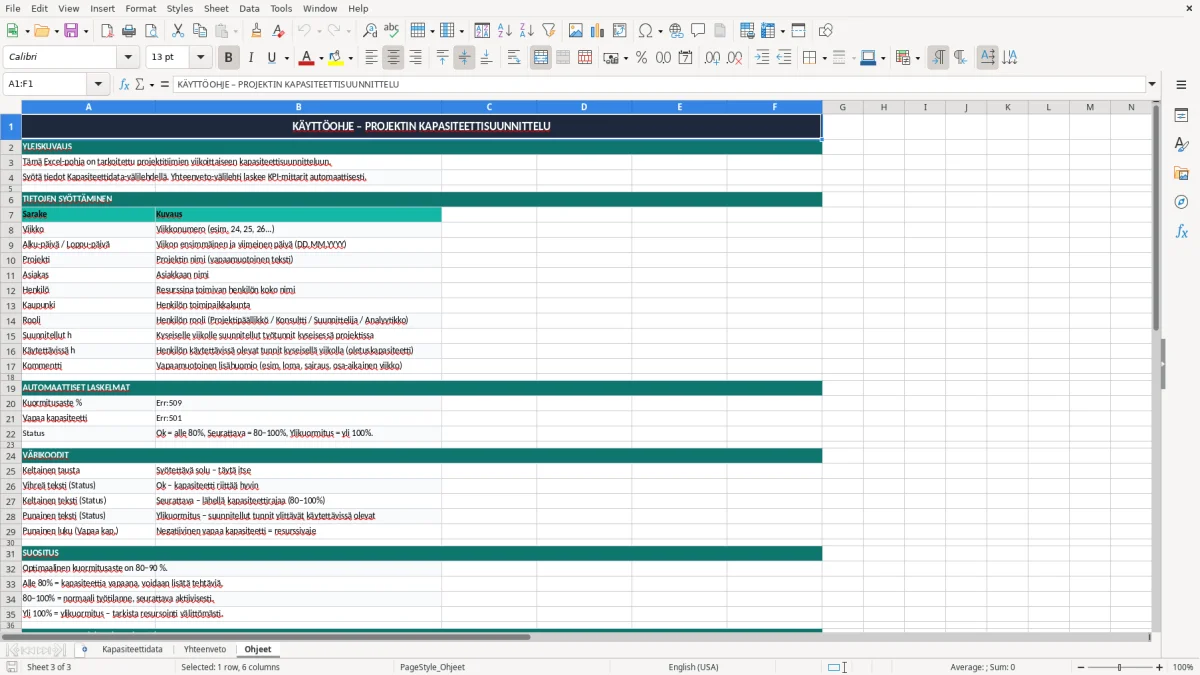
Task: Insert Hyperlink globe icon
Action: (x=676, y=31)
